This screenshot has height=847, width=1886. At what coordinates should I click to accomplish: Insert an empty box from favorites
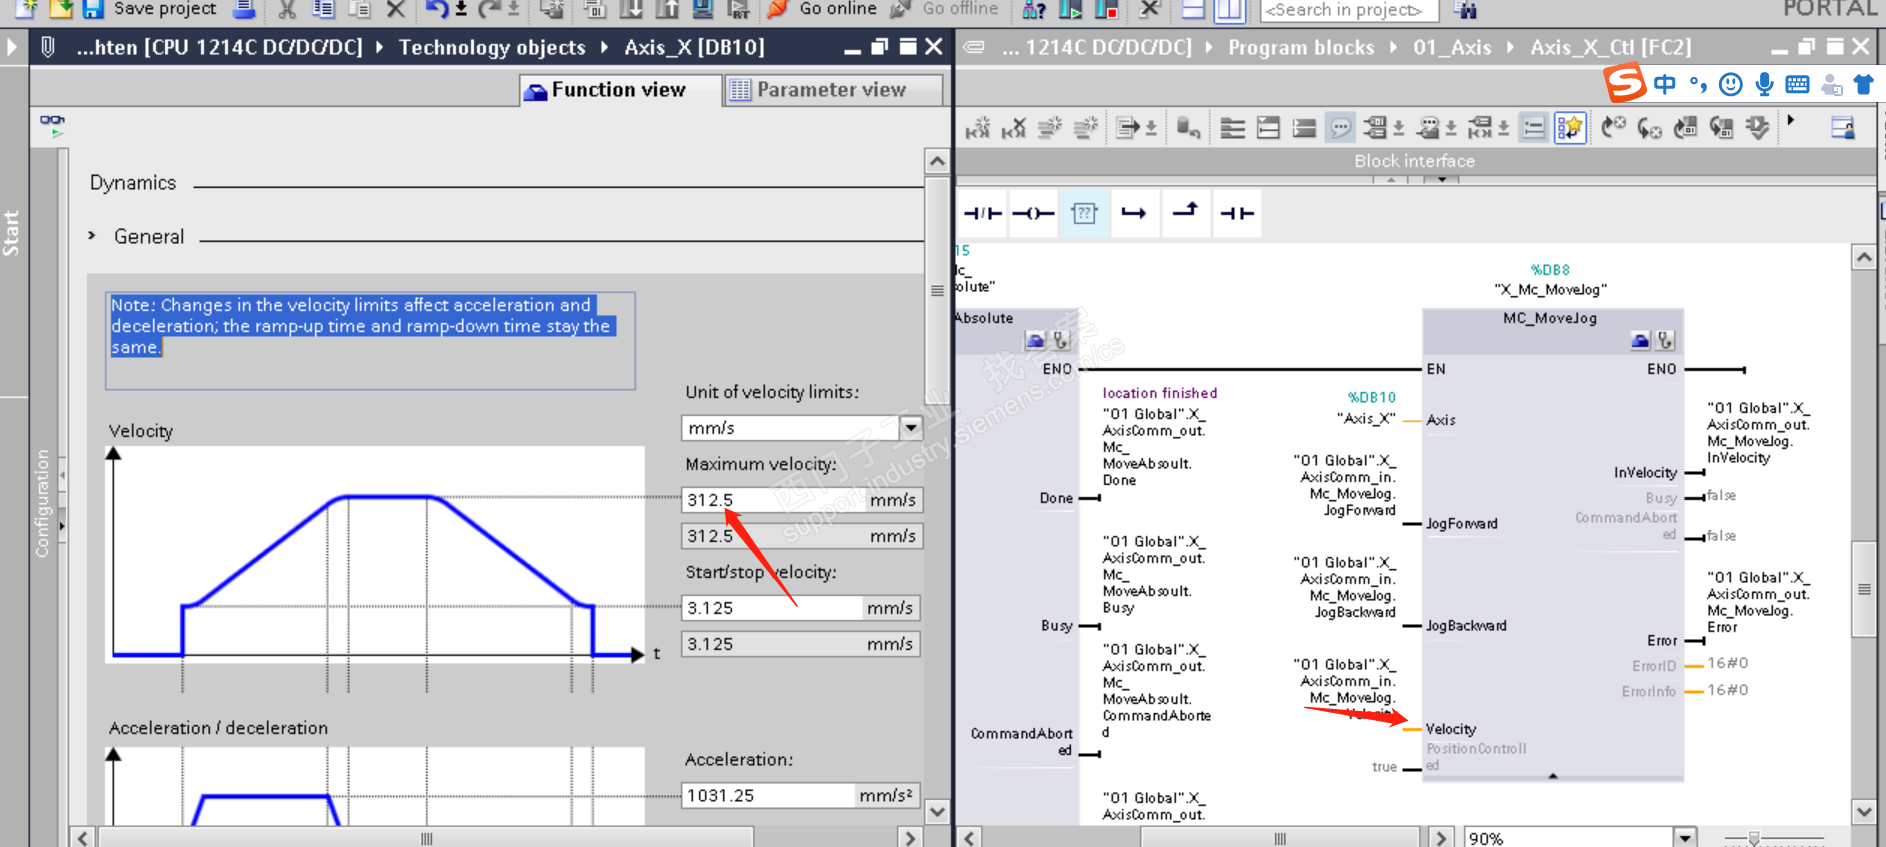pos(1084,213)
